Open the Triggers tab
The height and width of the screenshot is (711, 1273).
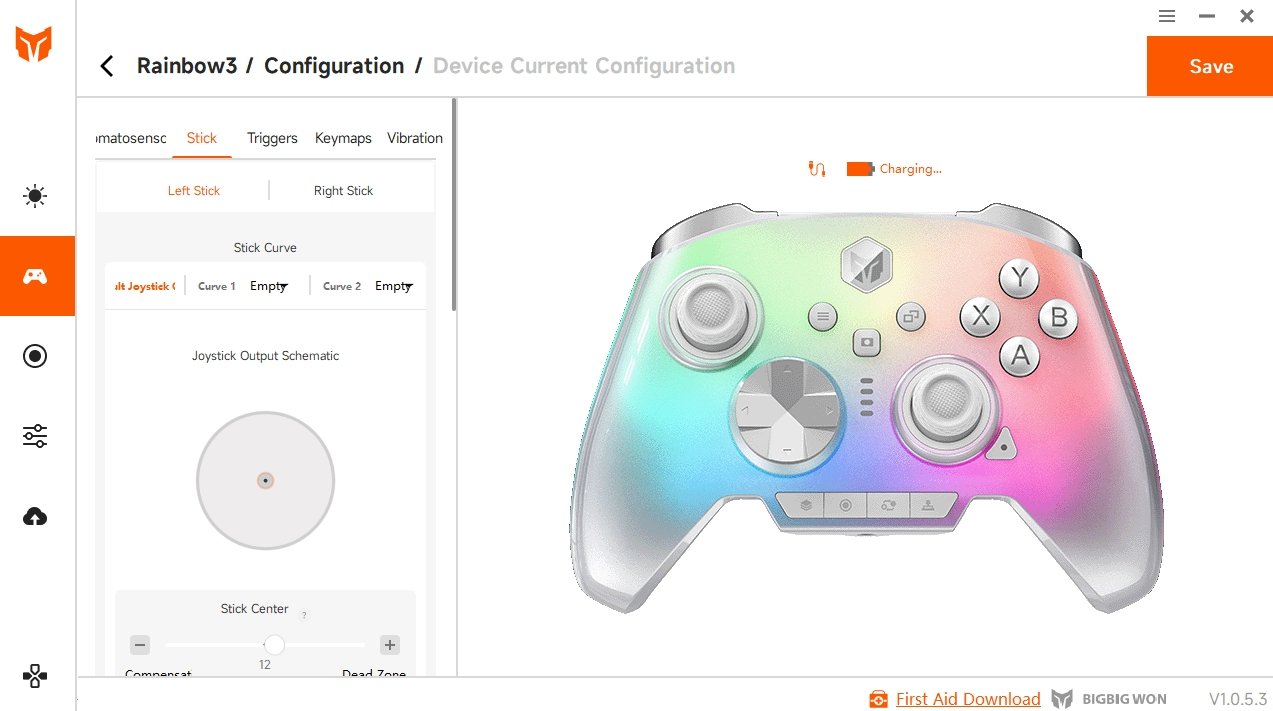point(272,138)
